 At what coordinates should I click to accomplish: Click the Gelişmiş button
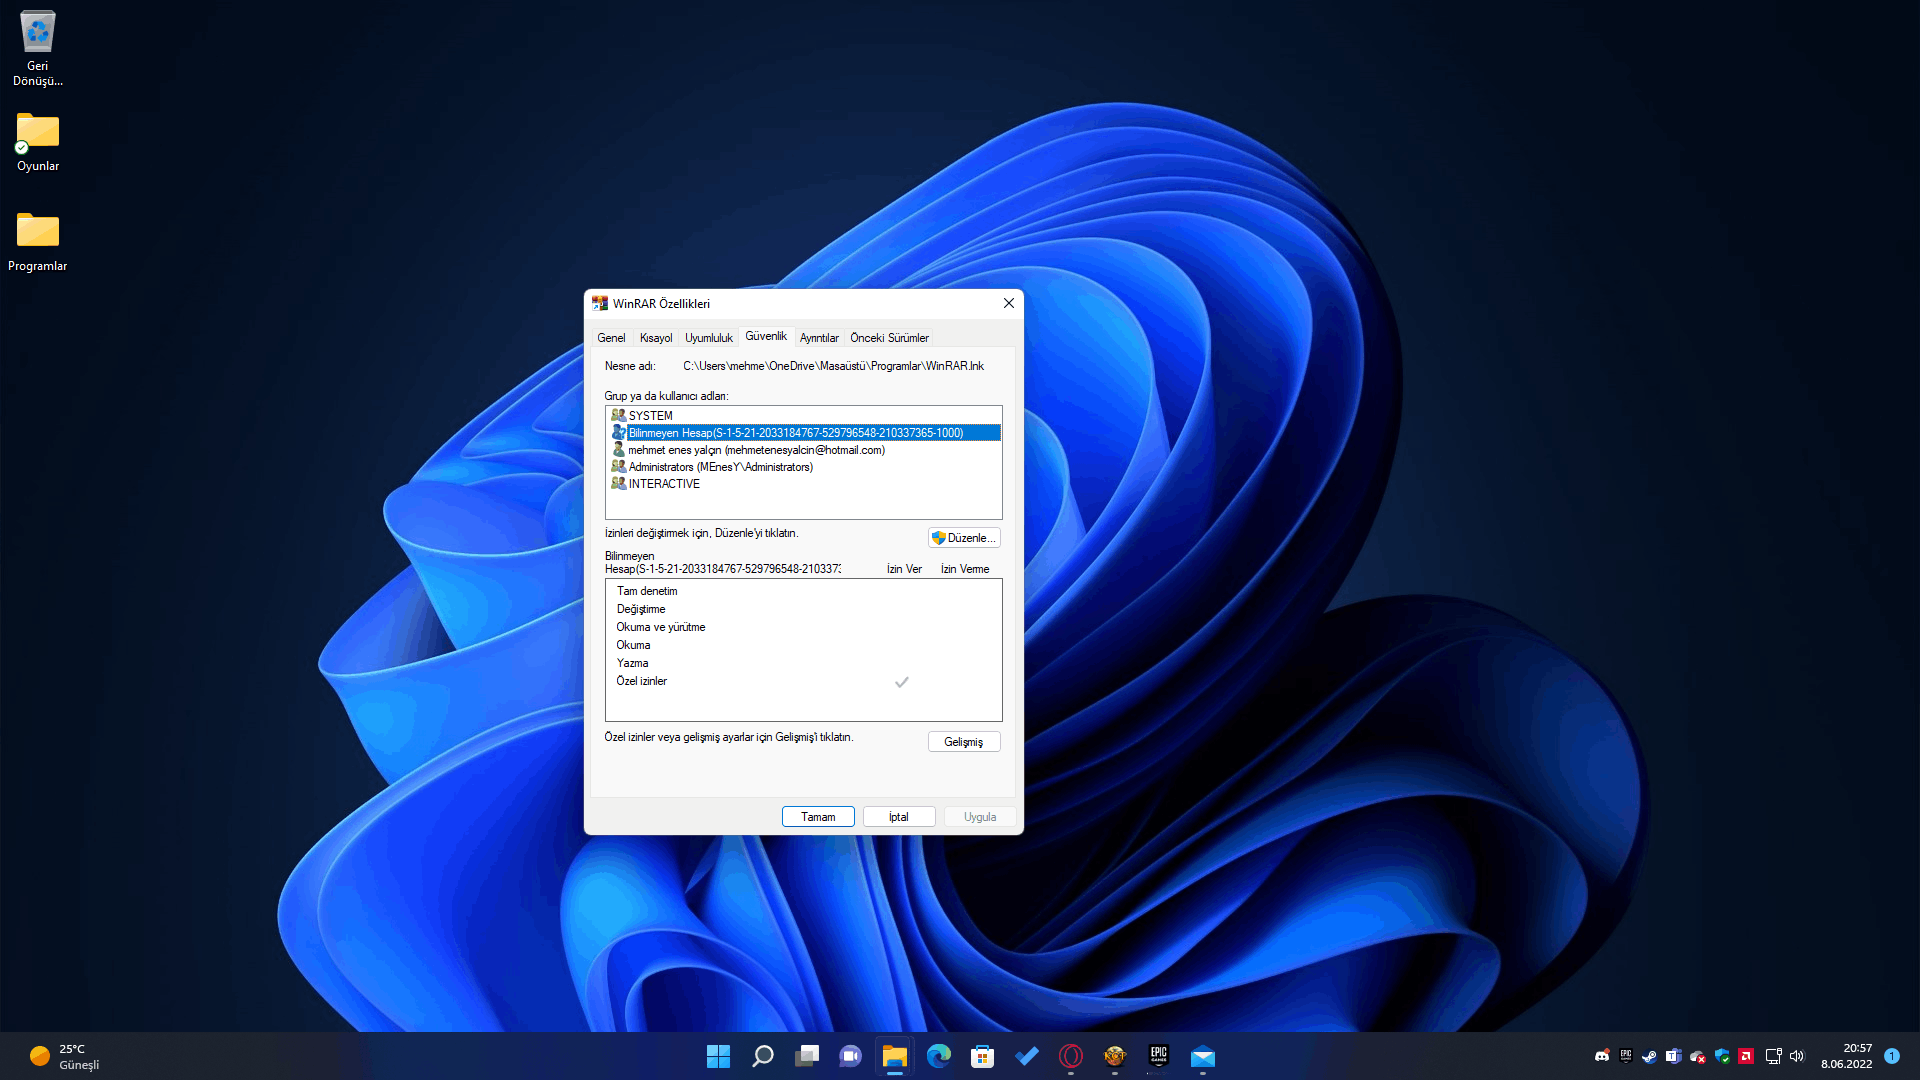[x=964, y=742]
